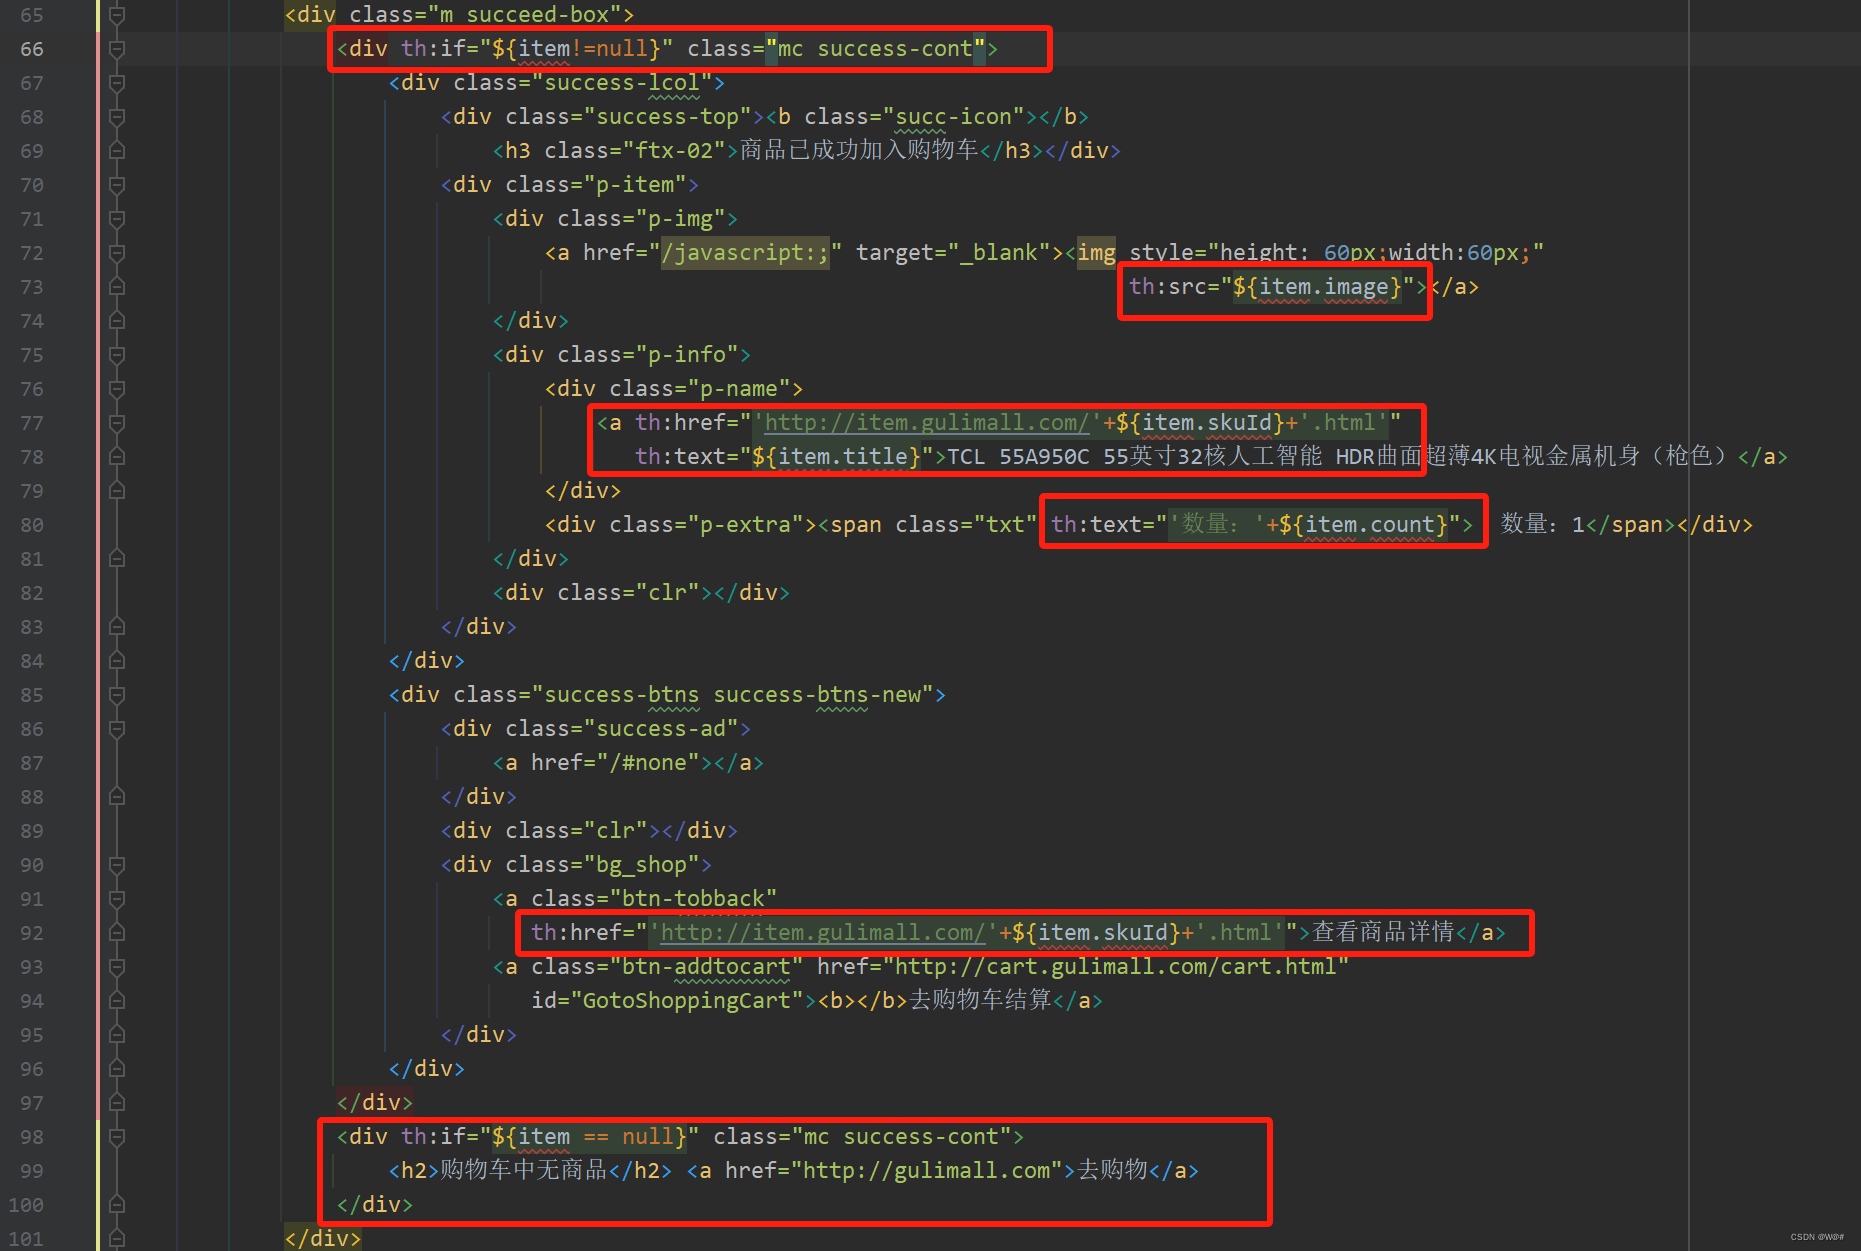This screenshot has width=1861, height=1251.
Task: Fold the success-top div at line 68
Action: (117, 117)
